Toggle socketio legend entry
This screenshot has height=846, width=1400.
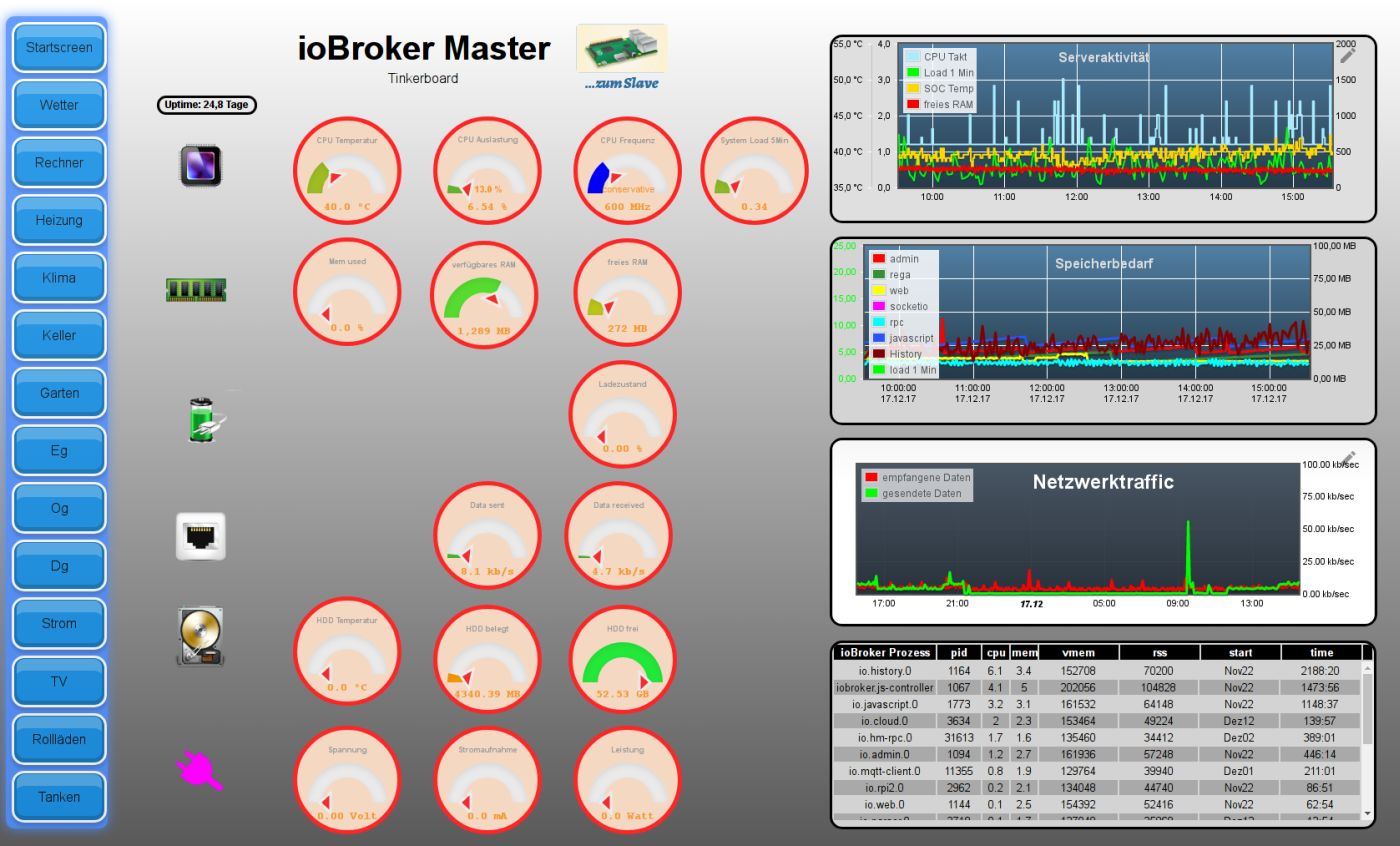[899, 306]
